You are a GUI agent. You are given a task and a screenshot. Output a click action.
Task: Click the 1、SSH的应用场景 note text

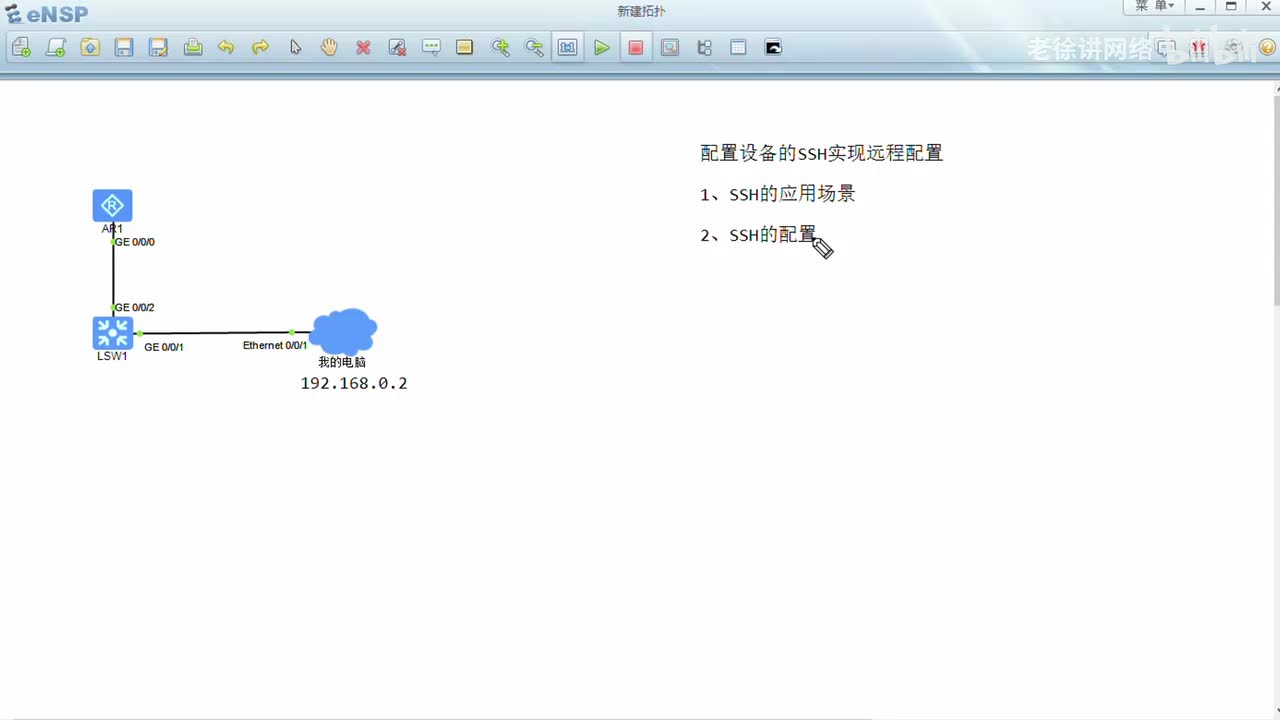pyautogui.click(x=778, y=194)
